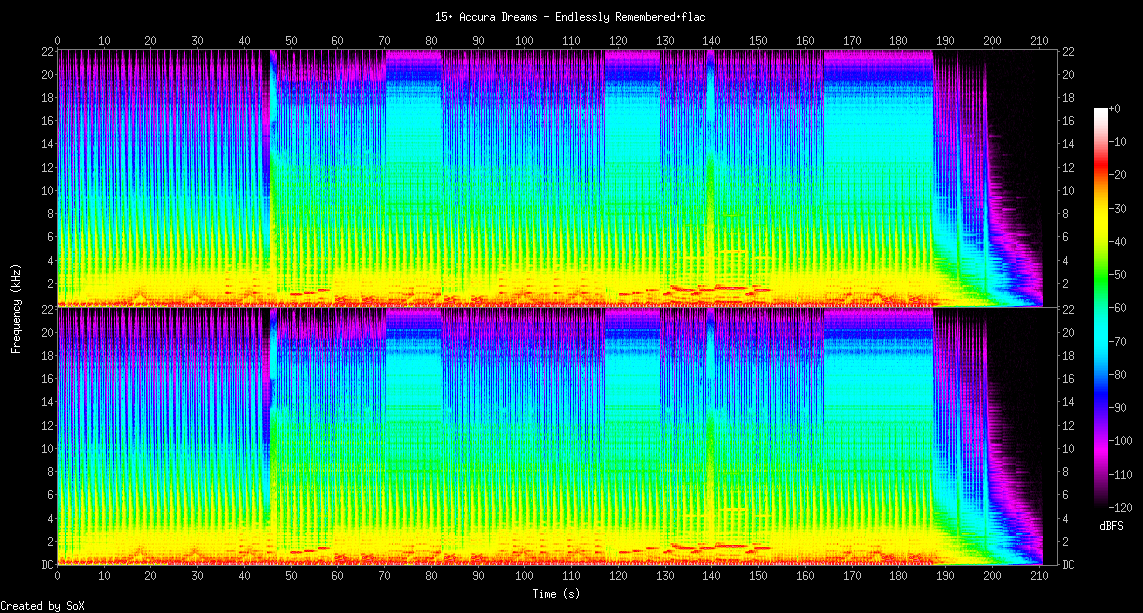This screenshot has width=1143, height=613.
Task: Click the 'DC' label at the bottom-left corner
Action: tap(46, 565)
